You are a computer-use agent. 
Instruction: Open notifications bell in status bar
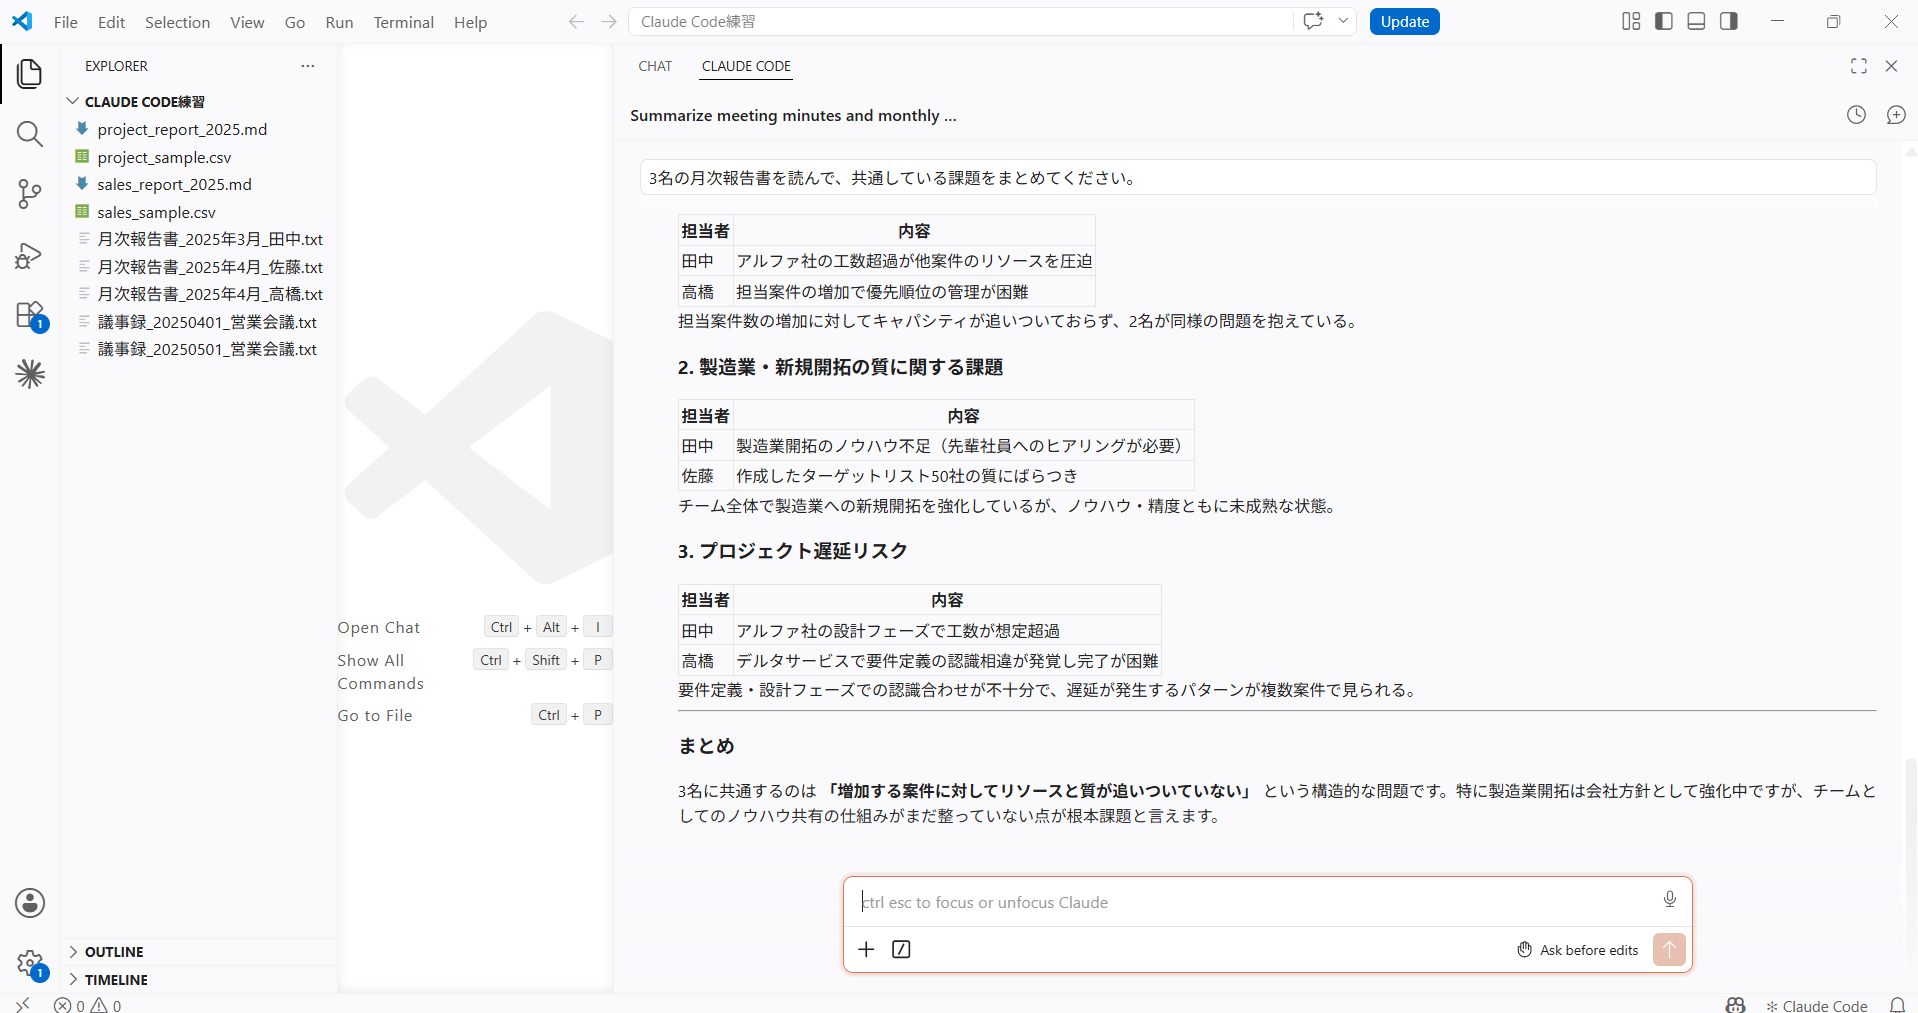tap(1897, 1004)
